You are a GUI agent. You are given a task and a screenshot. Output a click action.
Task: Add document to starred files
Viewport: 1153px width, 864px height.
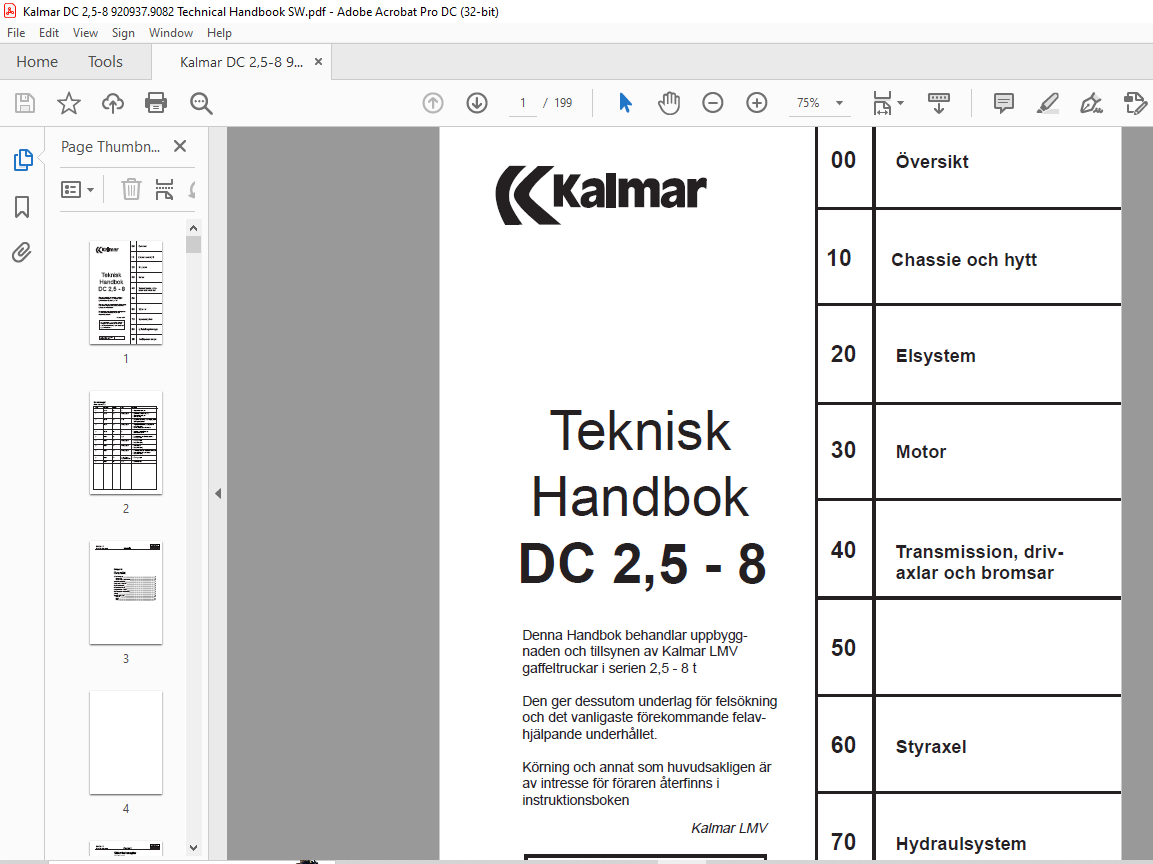tap(68, 103)
